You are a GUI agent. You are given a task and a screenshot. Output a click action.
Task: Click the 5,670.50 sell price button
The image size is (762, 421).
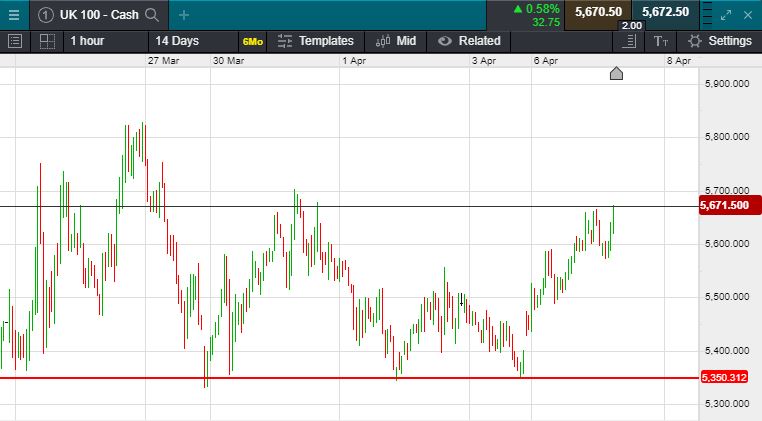[x=598, y=12]
